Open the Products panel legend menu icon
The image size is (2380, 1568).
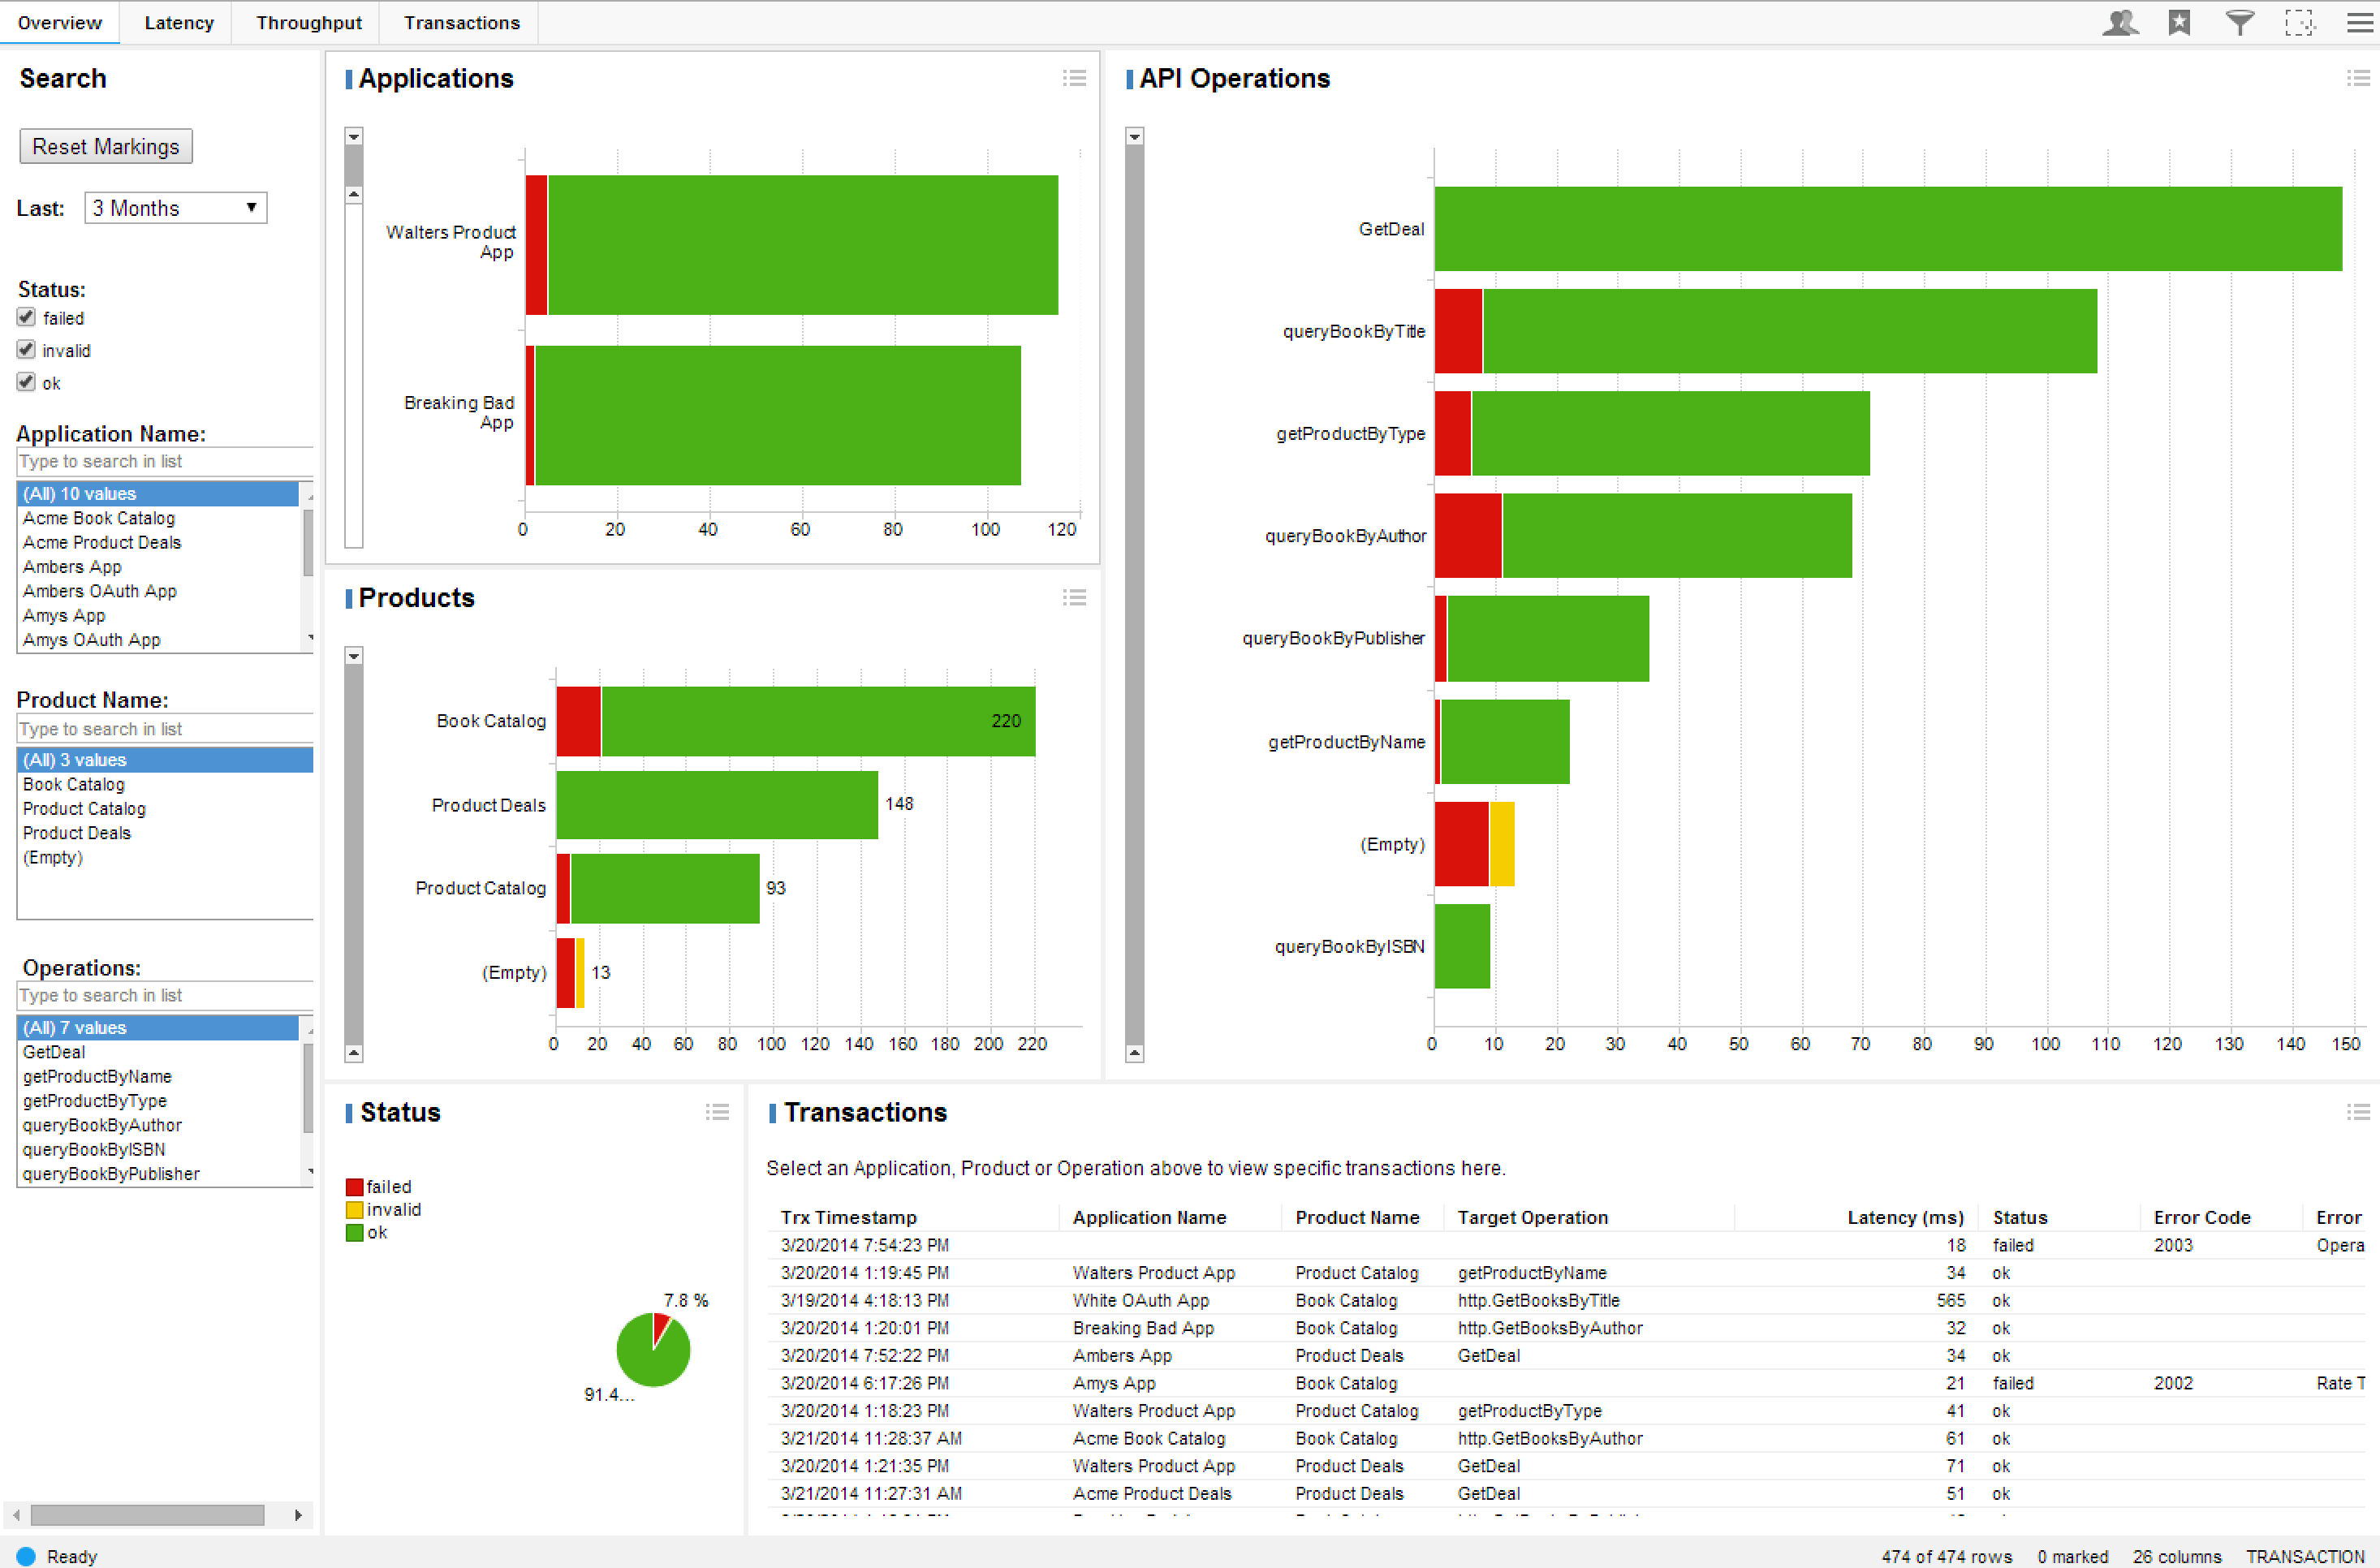[1074, 597]
